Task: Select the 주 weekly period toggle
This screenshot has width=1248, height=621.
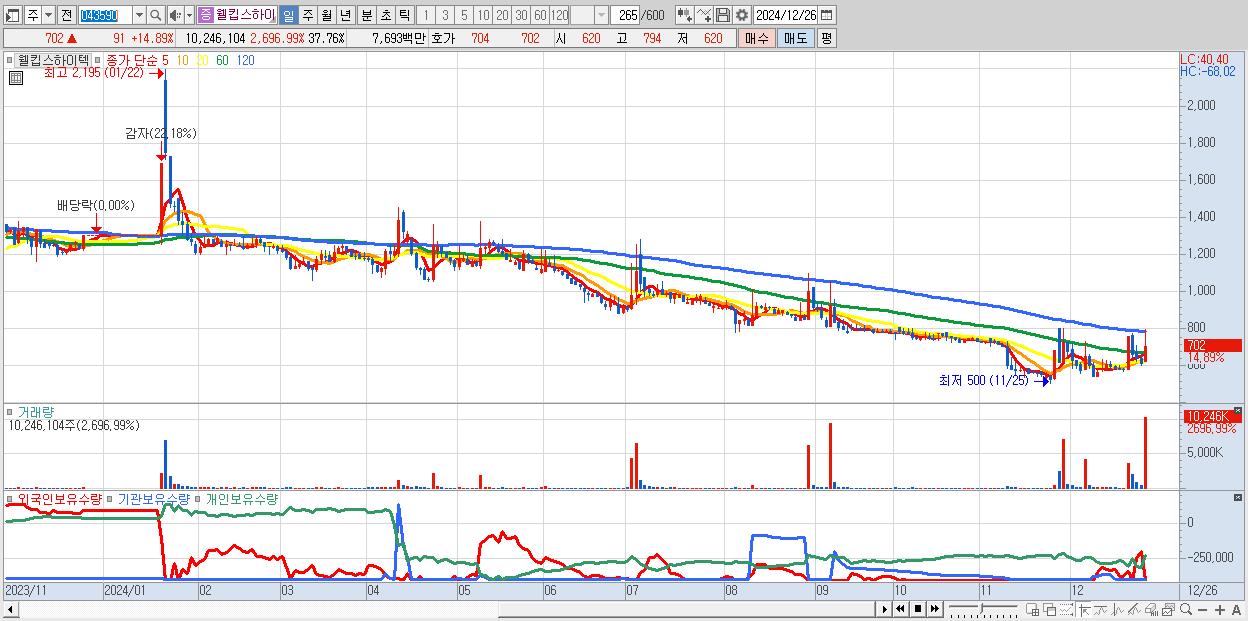Action: [x=307, y=15]
